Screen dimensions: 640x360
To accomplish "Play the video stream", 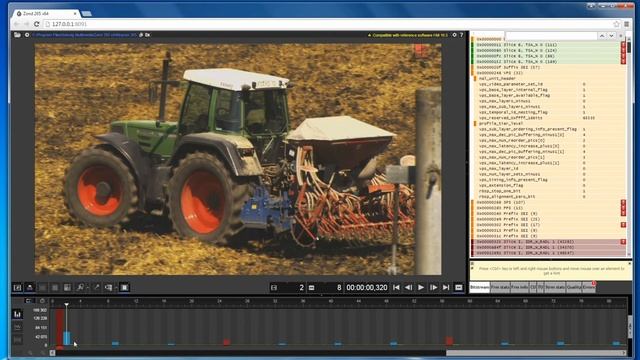I will 421,288.
